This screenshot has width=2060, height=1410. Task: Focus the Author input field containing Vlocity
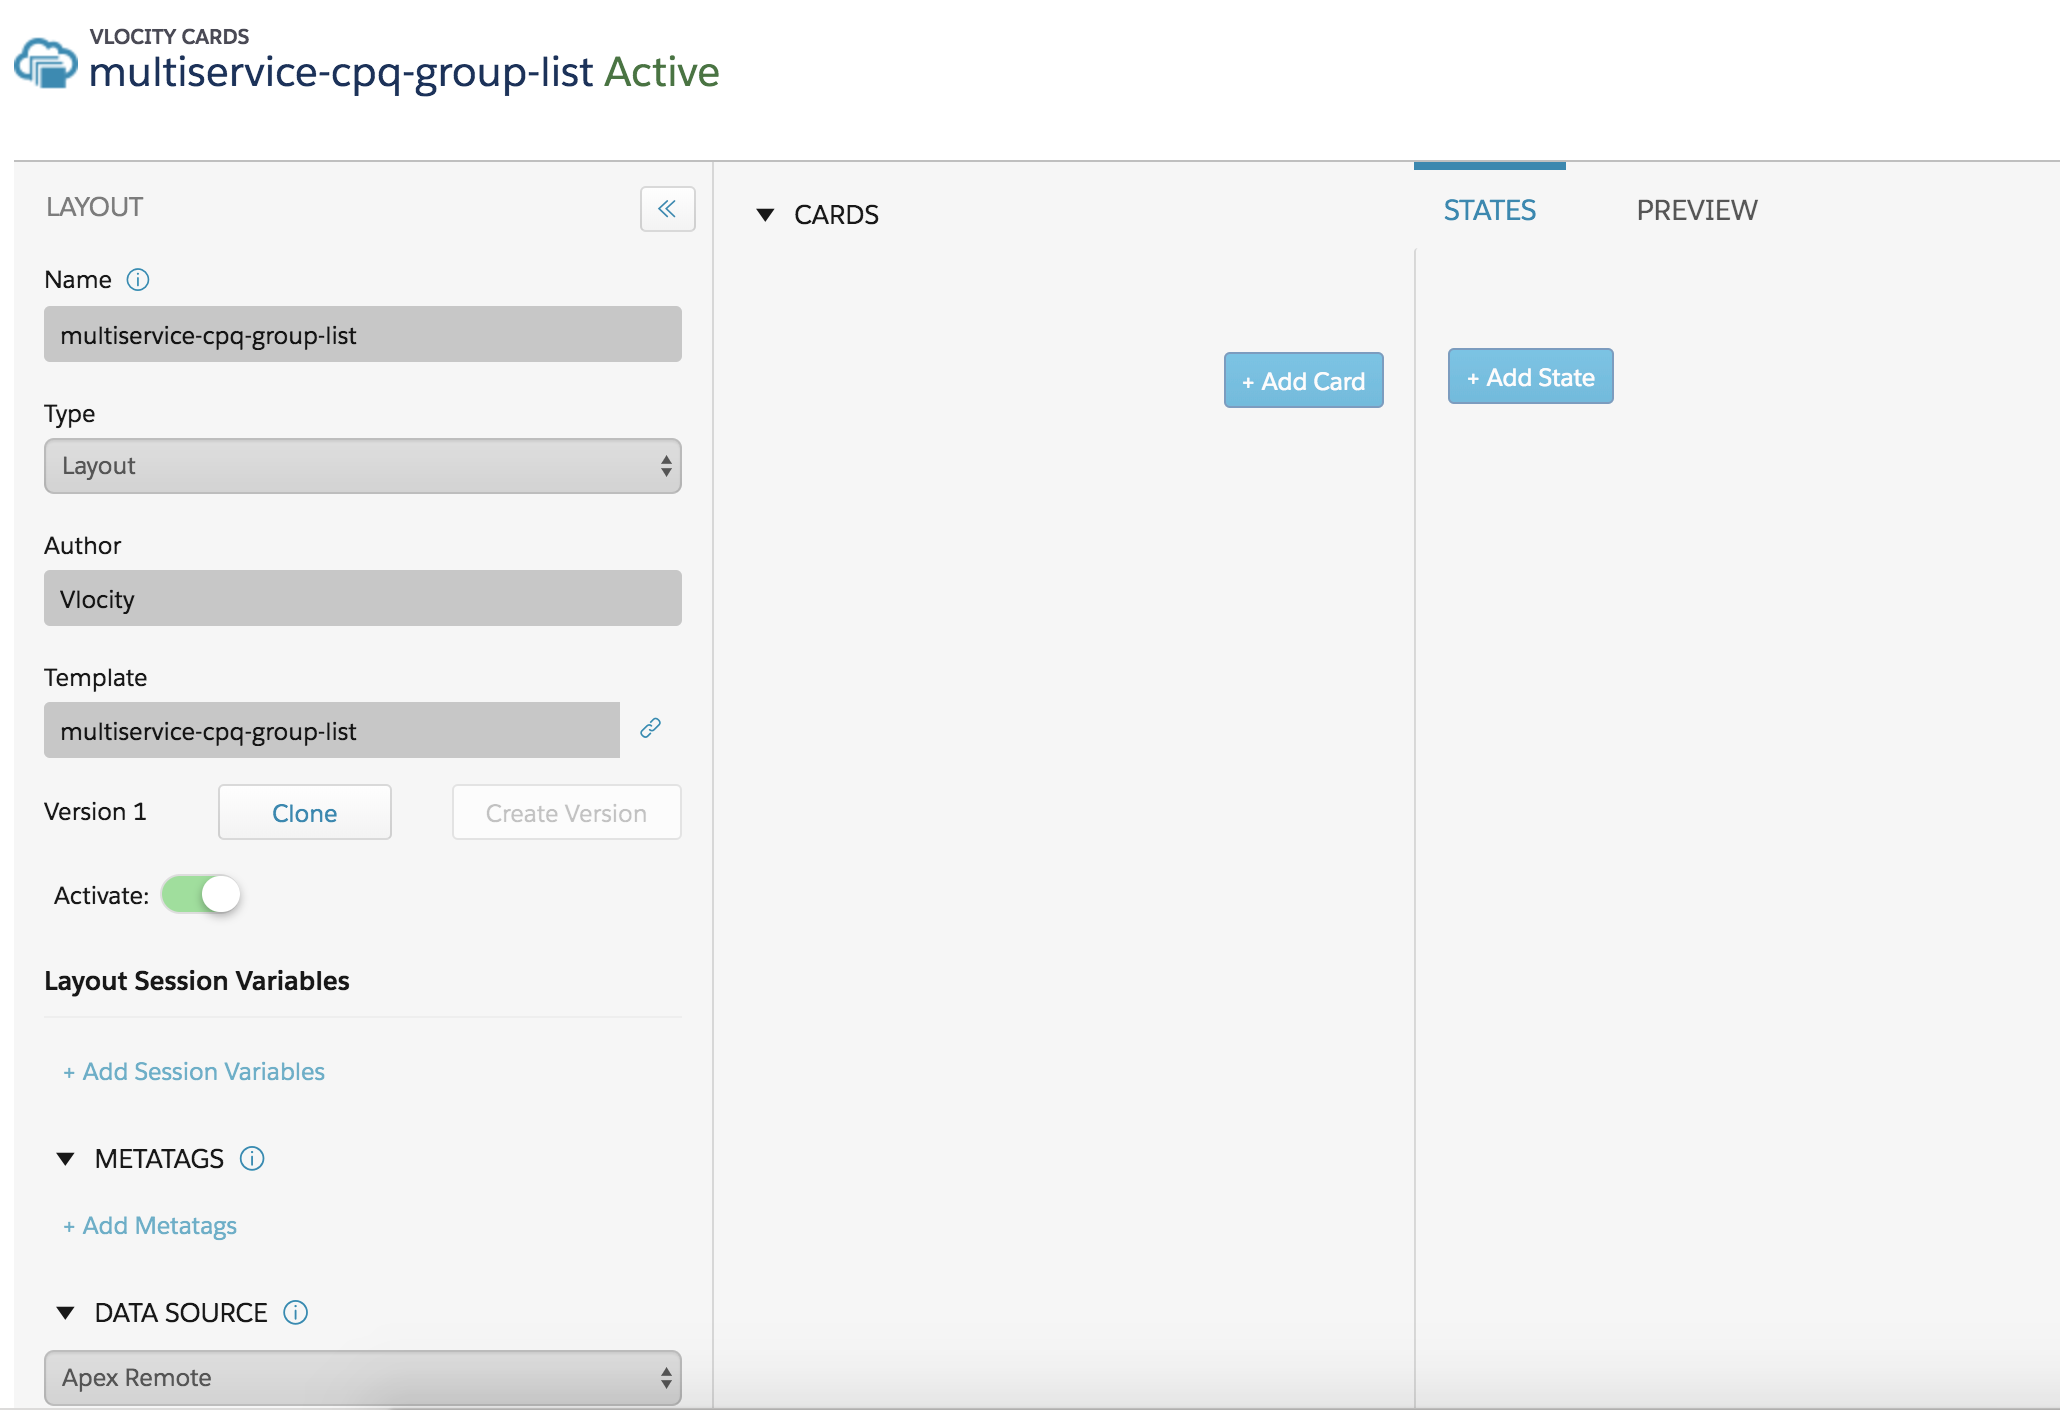click(x=363, y=598)
